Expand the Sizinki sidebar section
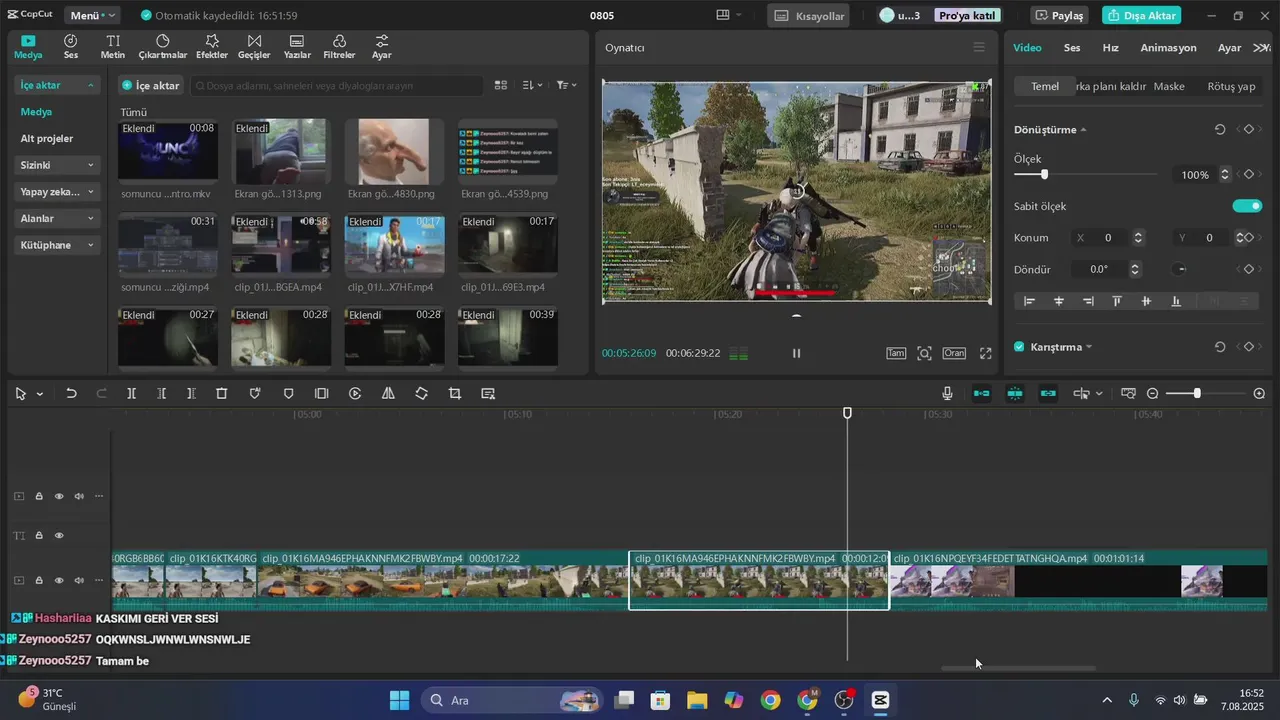Image resolution: width=1280 pixels, height=720 pixels. pos(58,165)
